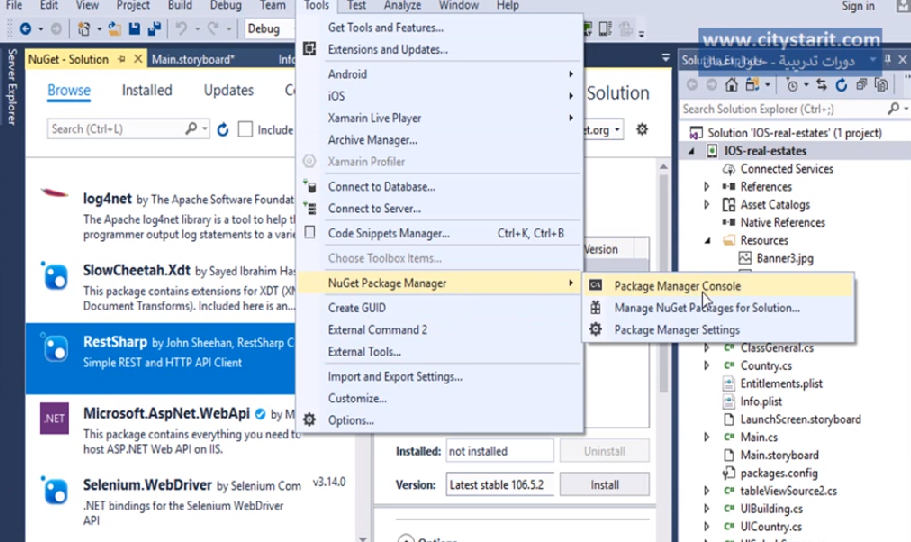Switch to the Updates tab
911x542 pixels.
tap(228, 90)
